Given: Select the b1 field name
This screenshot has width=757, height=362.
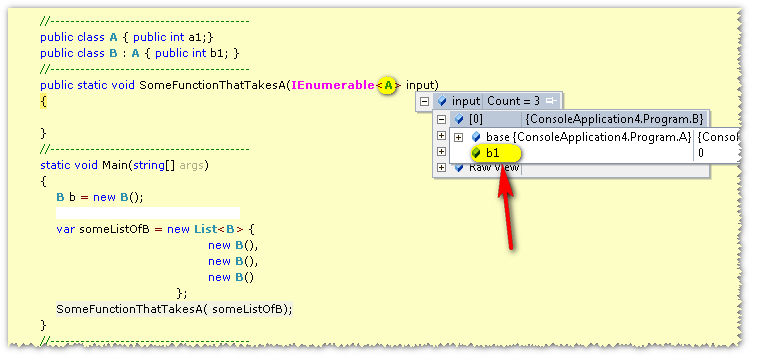Looking at the screenshot, I should [492, 153].
